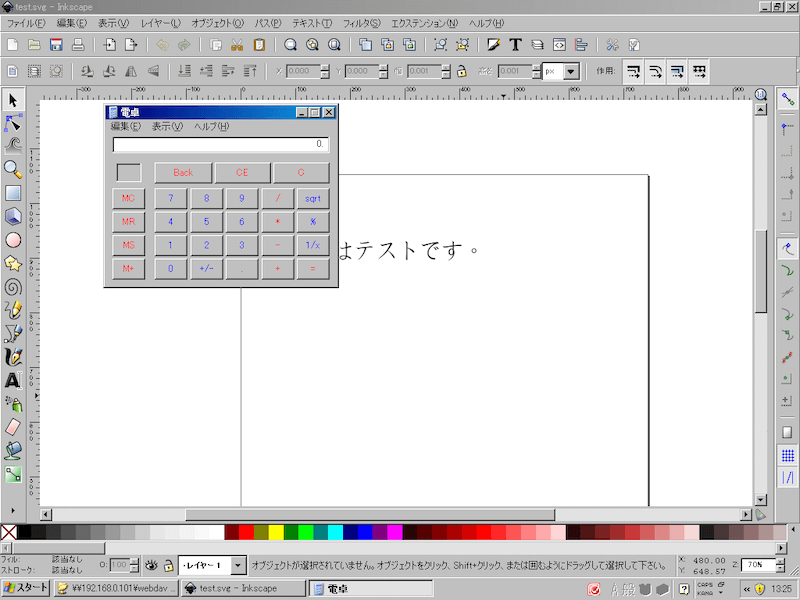Select the 3D Box tool
The width and height of the screenshot is (800, 600).
coord(13,216)
